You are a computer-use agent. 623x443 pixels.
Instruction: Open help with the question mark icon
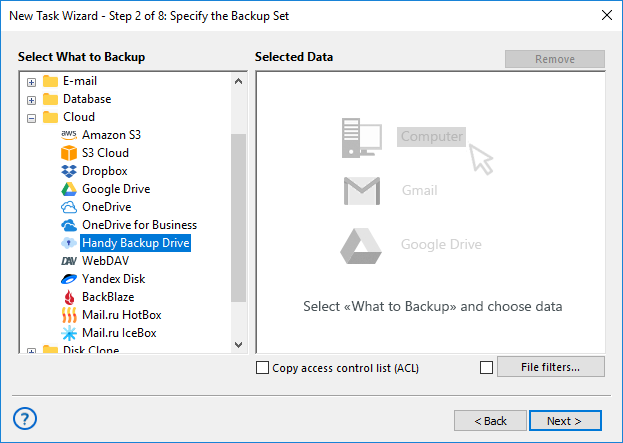click(x=25, y=418)
